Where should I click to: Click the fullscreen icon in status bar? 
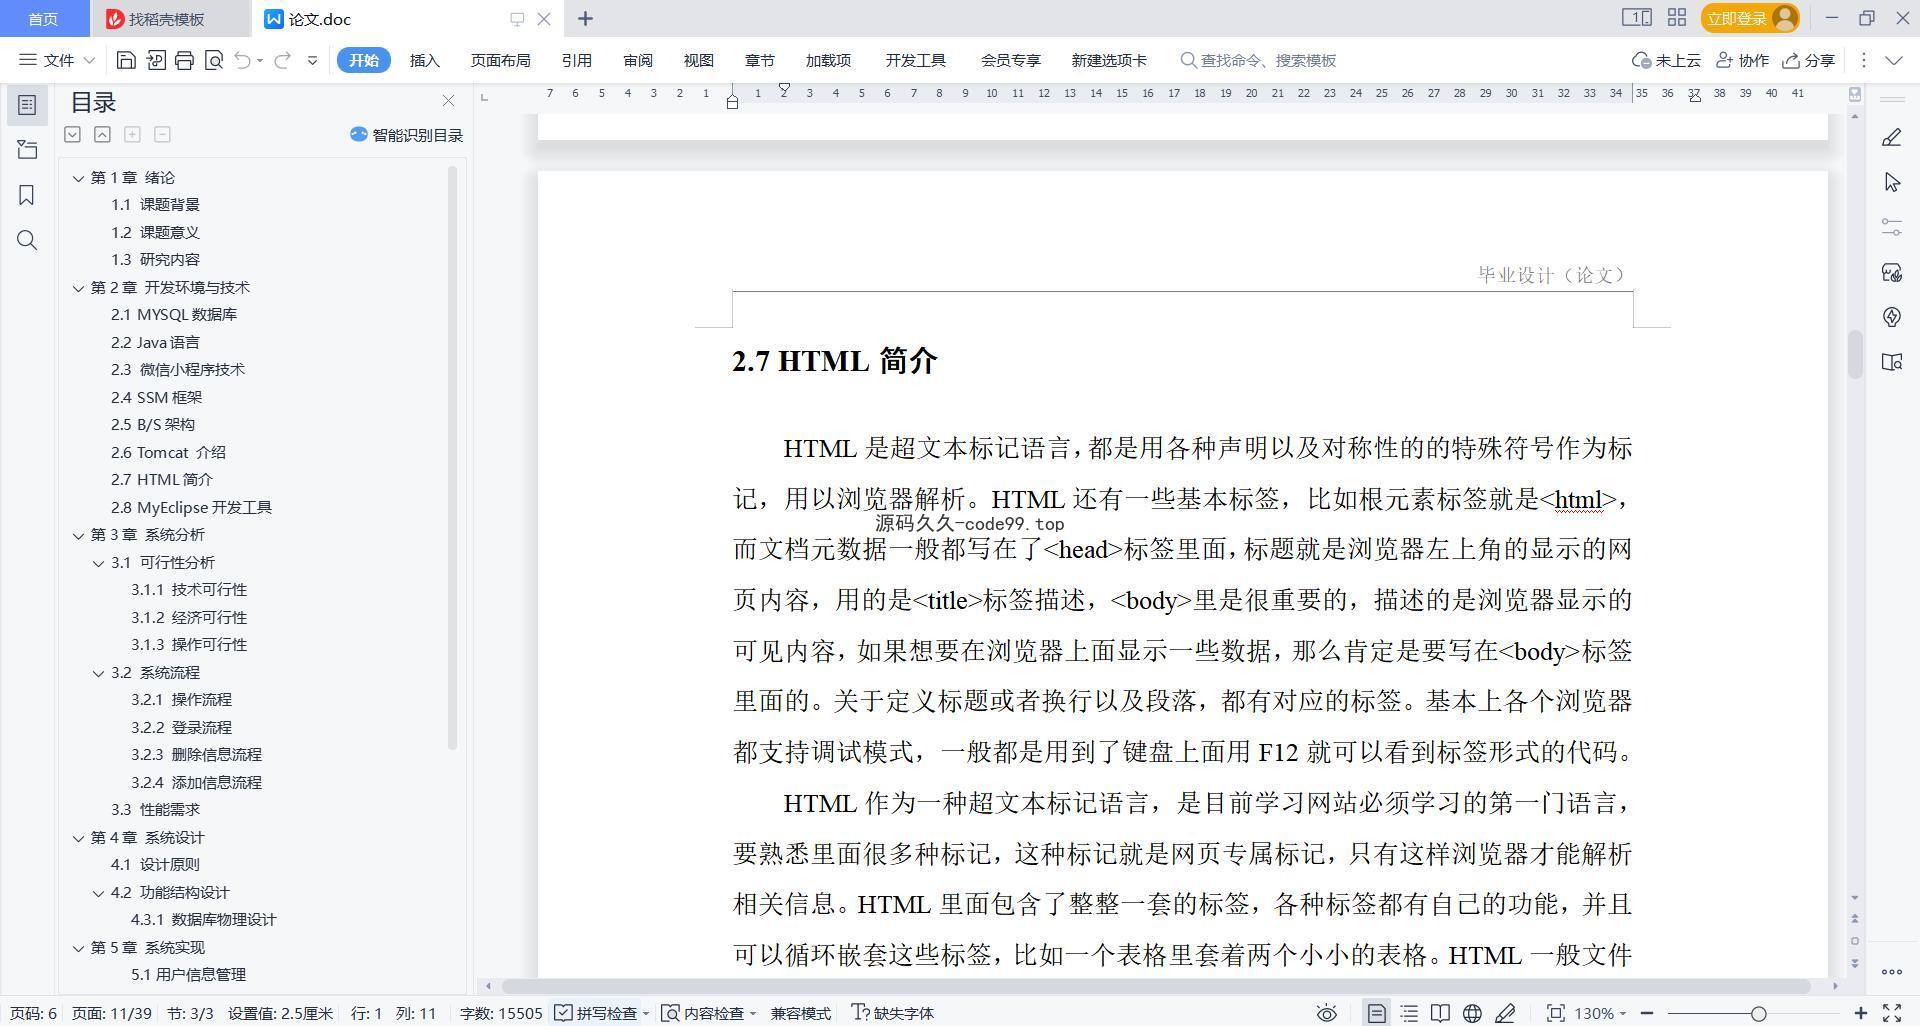1891,1013
